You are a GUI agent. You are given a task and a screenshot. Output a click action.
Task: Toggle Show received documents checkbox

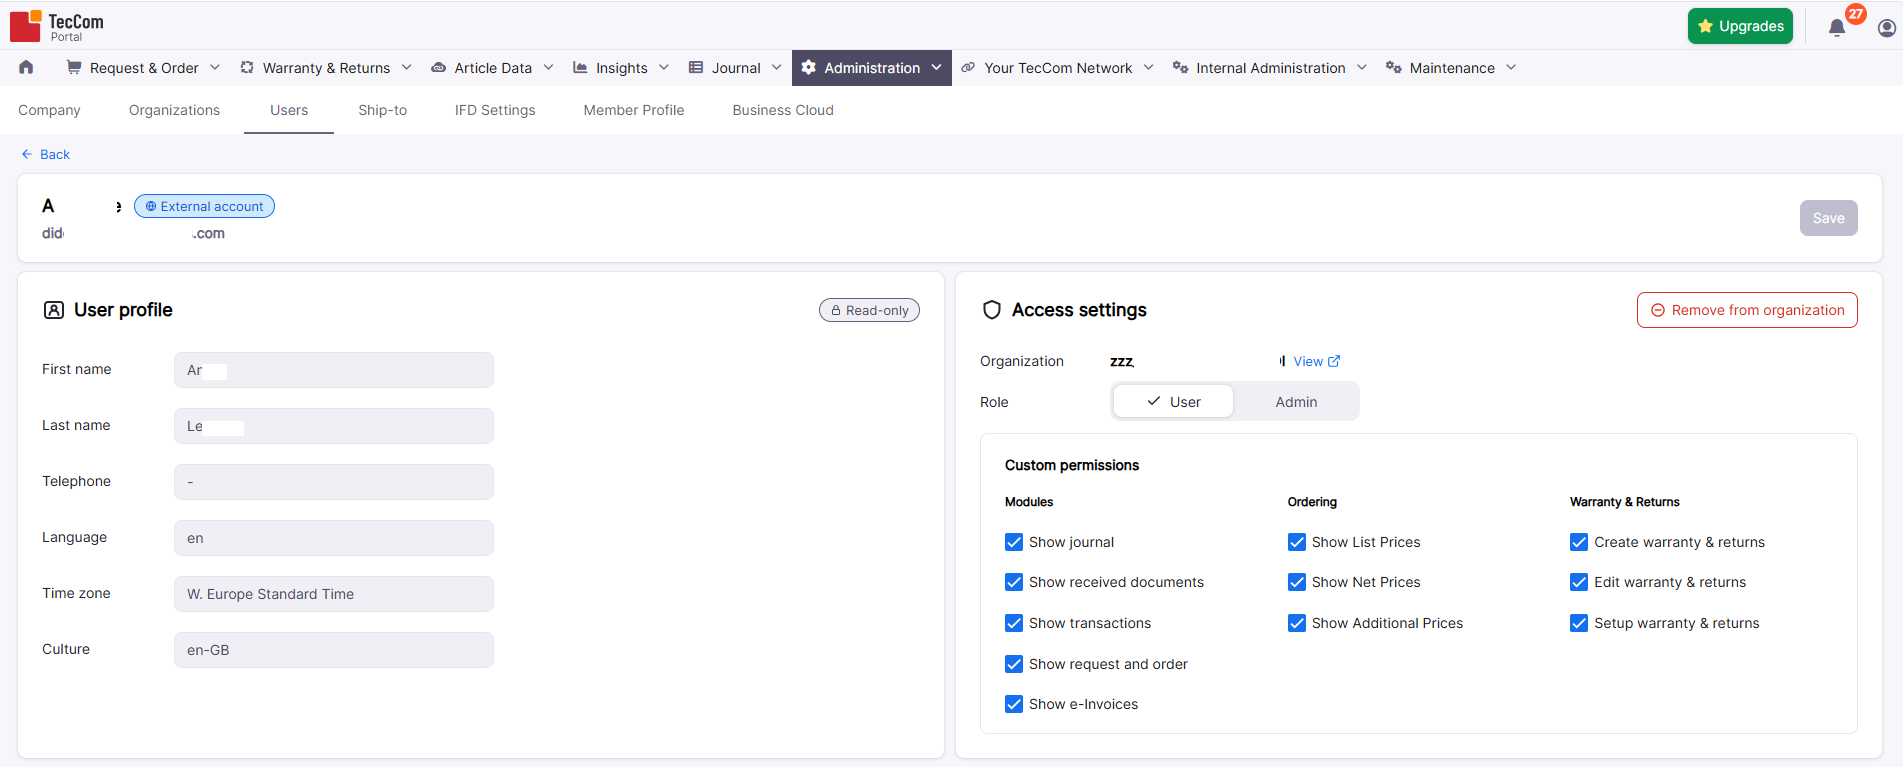coord(1014,582)
